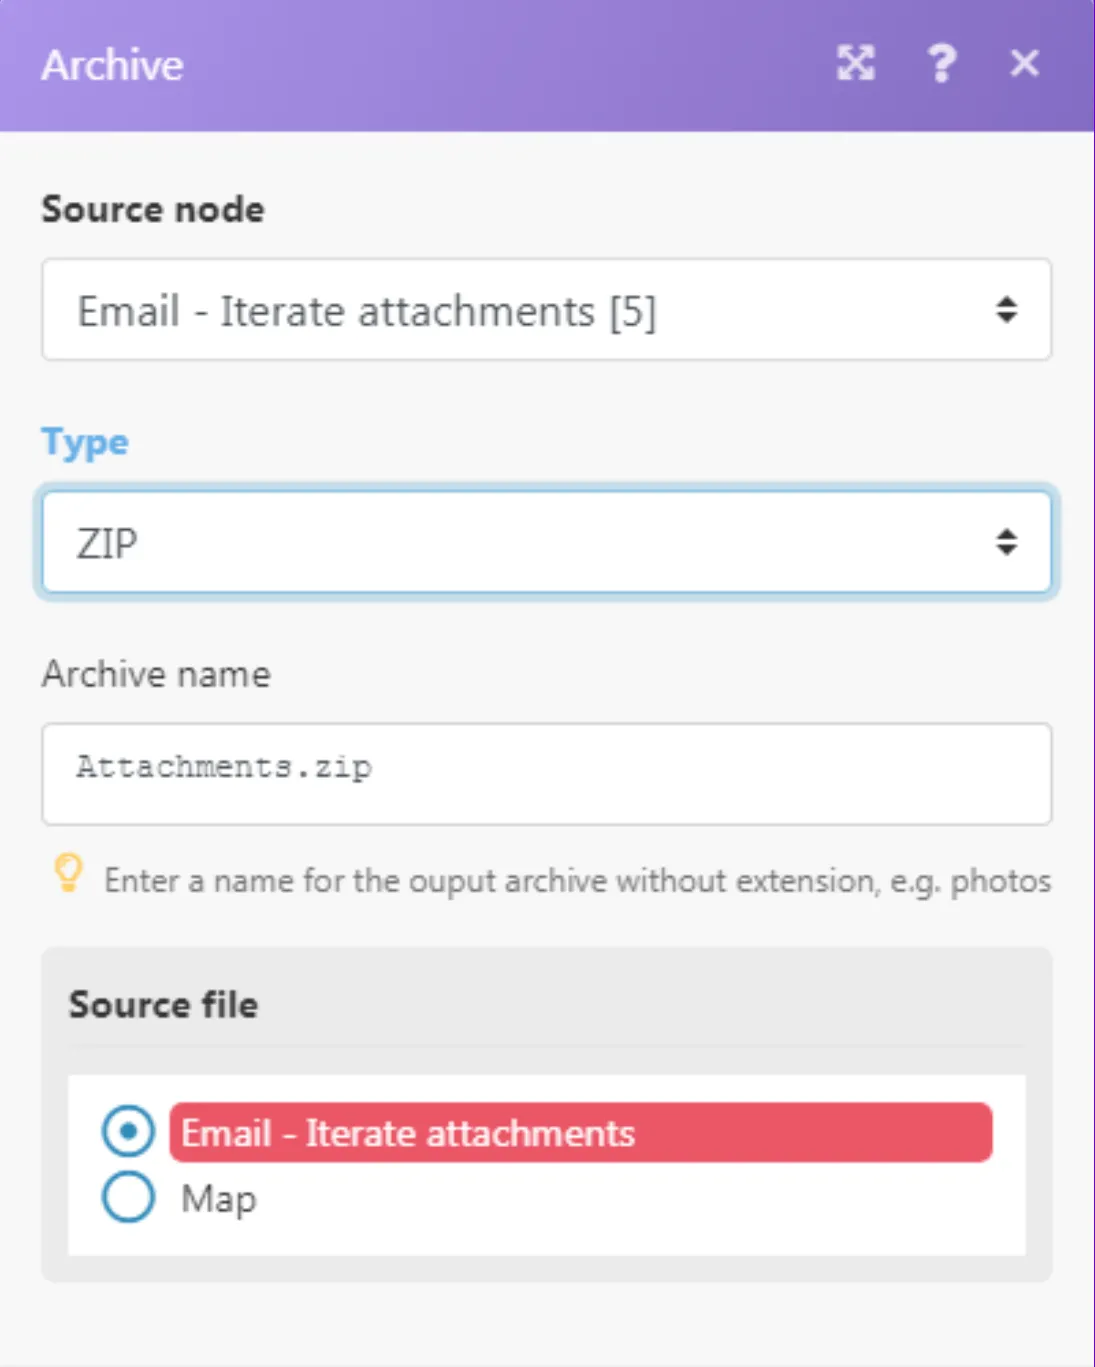
Task: Open the ZIP type dropdown
Action: [x=546, y=542]
